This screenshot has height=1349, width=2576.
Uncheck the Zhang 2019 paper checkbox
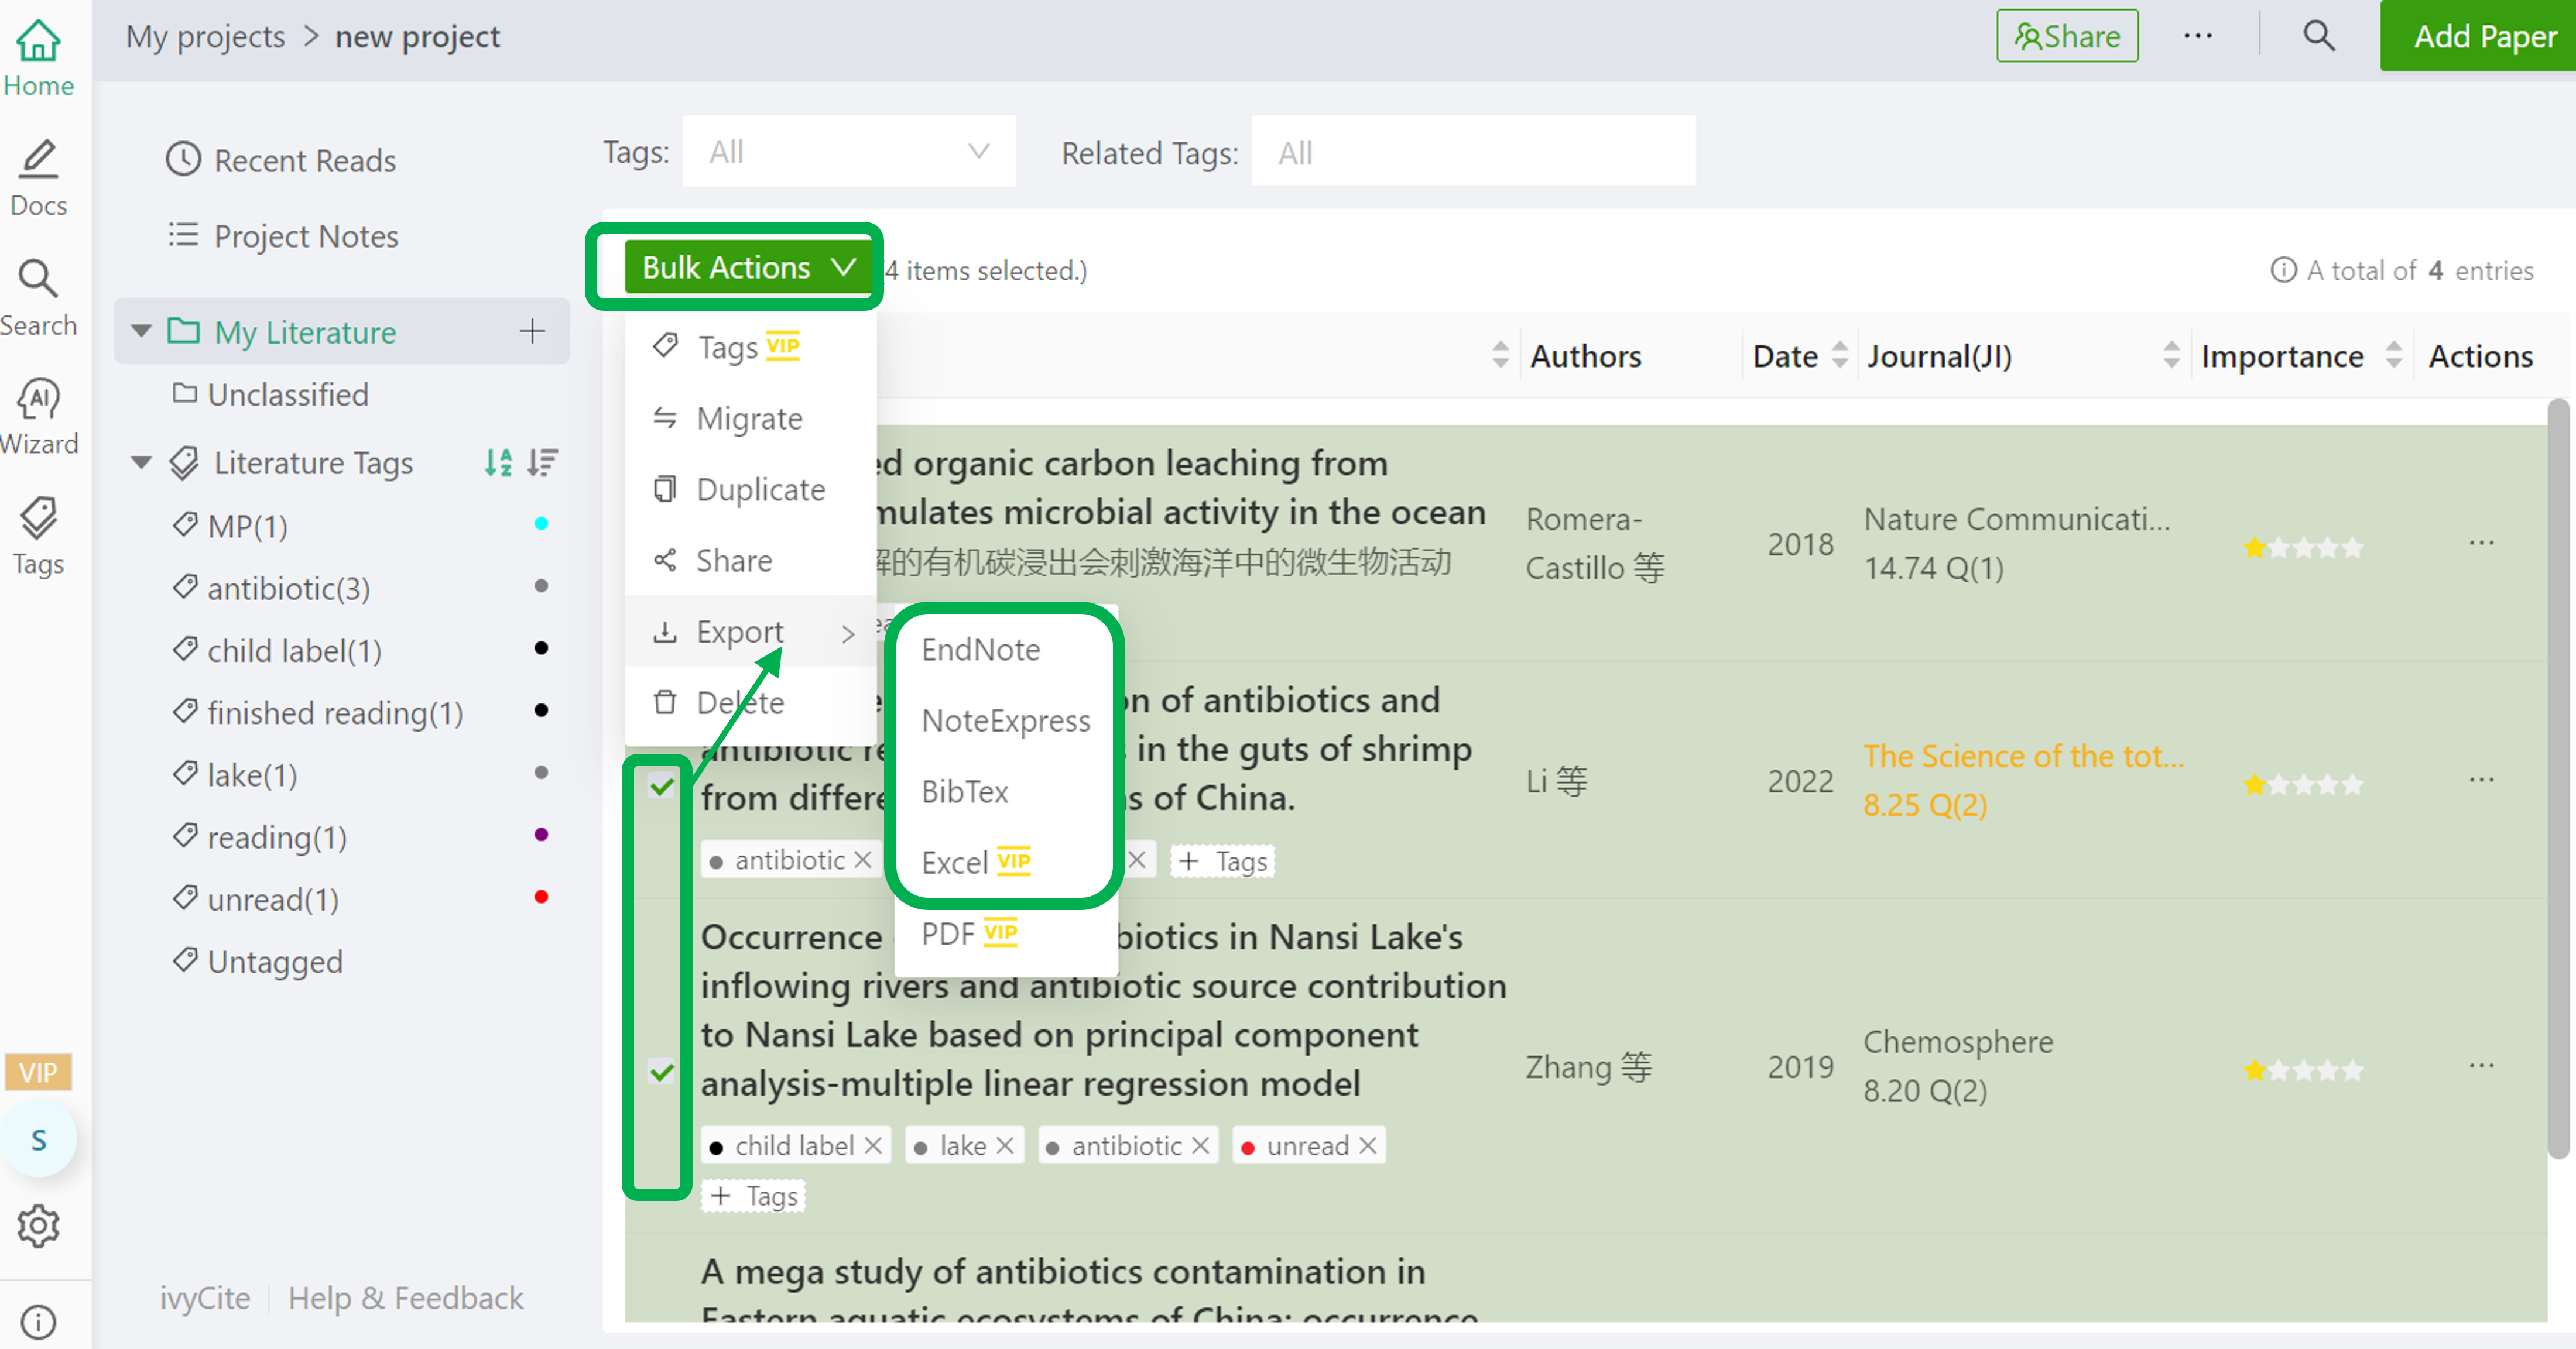click(662, 1072)
